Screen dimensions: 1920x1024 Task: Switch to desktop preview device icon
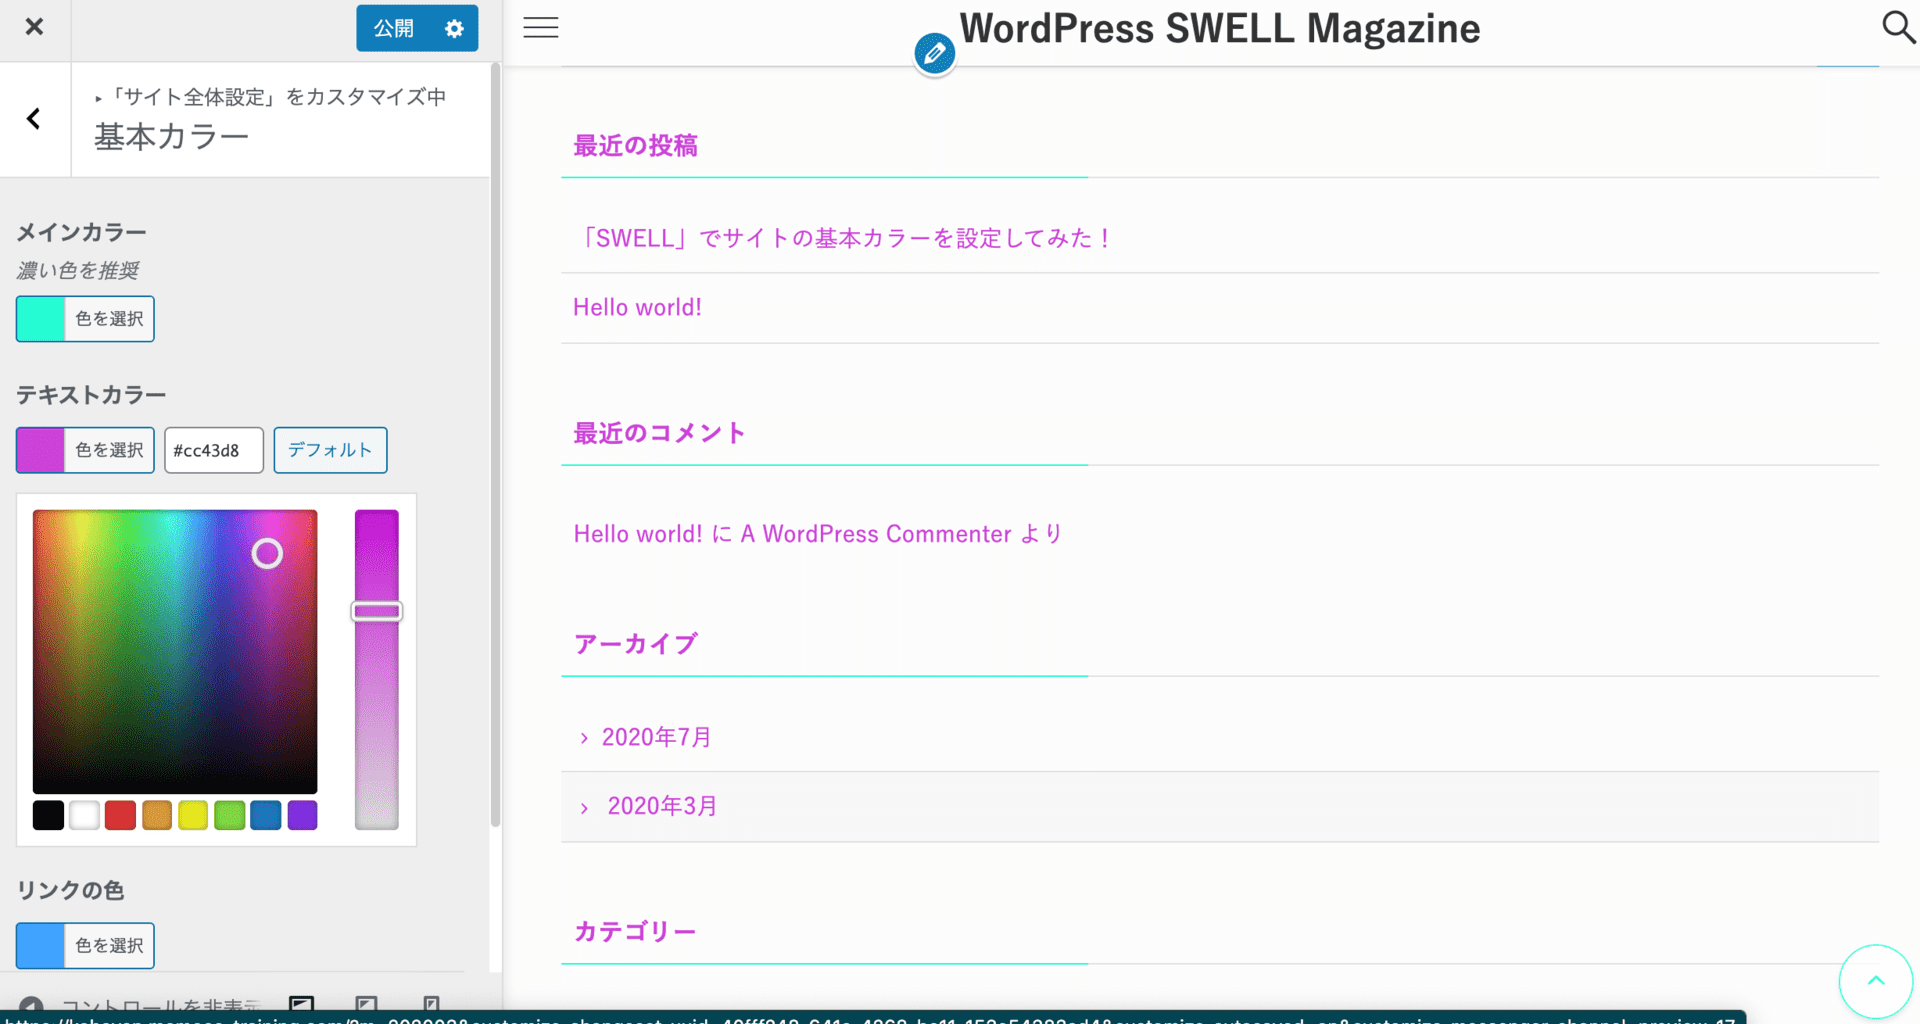(301, 1004)
